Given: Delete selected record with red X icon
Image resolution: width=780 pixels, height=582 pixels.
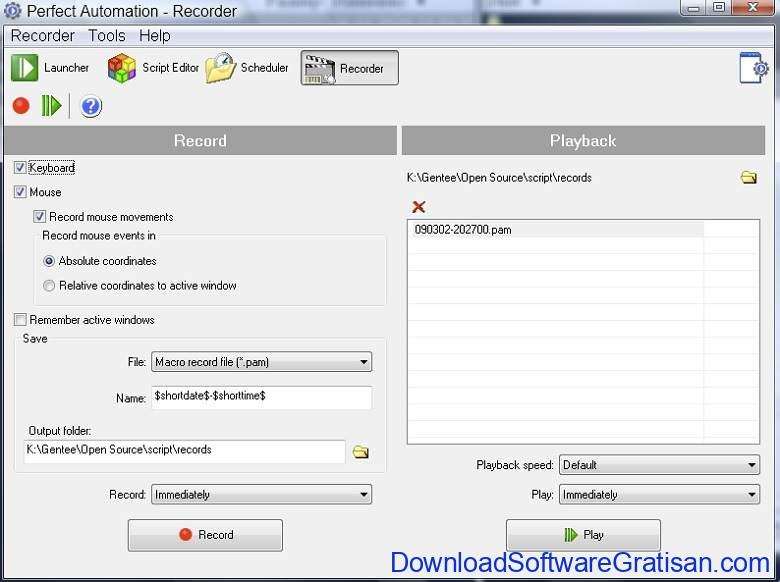Looking at the screenshot, I should pos(418,206).
